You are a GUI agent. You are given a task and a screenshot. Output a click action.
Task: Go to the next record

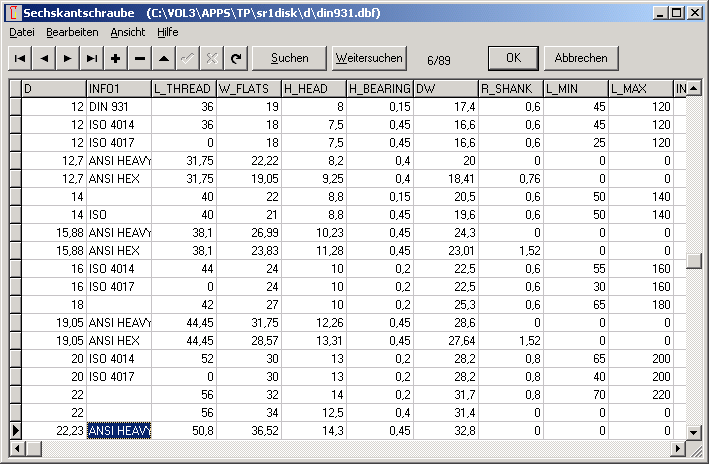(x=68, y=58)
